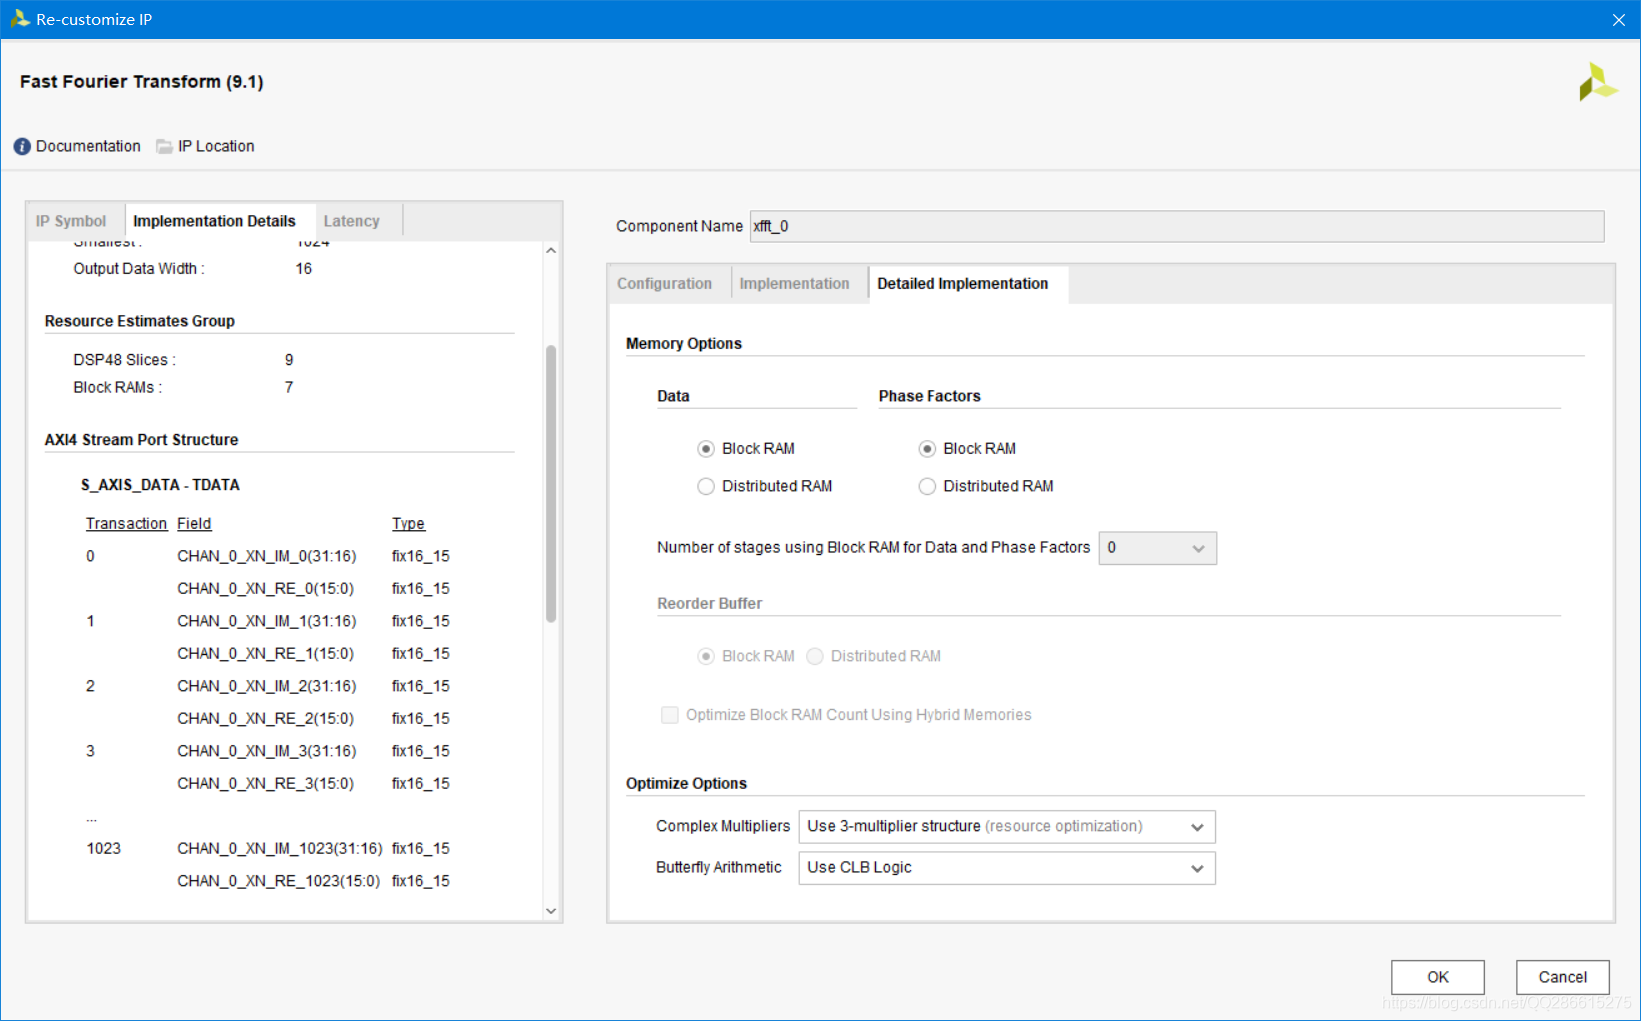
Task: Open the Documentation info icon
Action: point(22,146)
